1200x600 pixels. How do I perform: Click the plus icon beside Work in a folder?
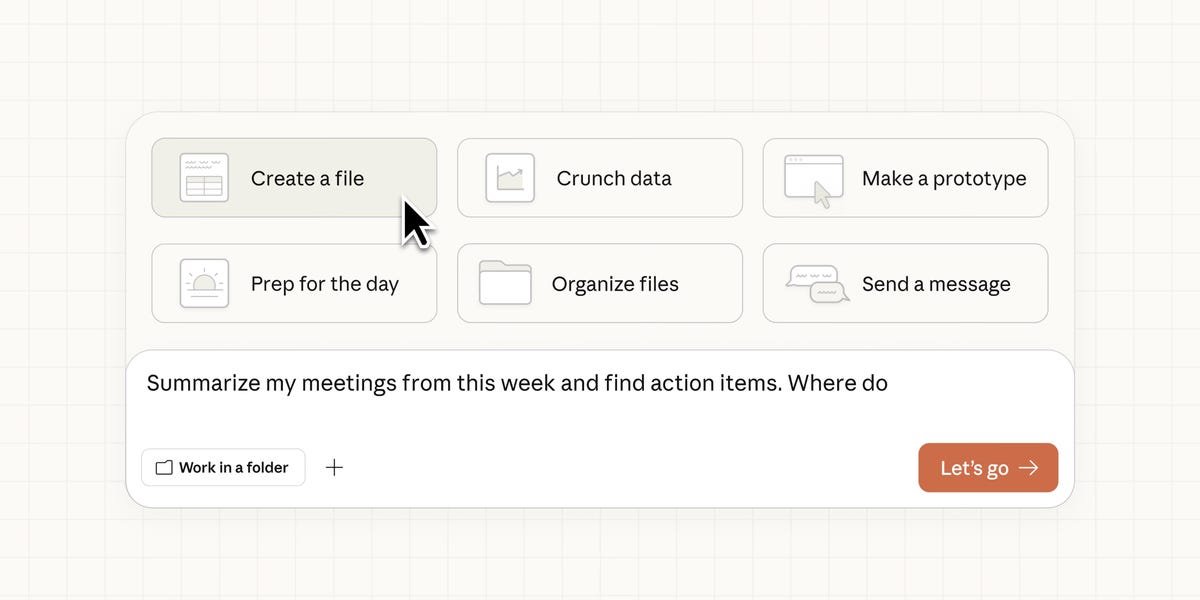(x=335, y=467)
